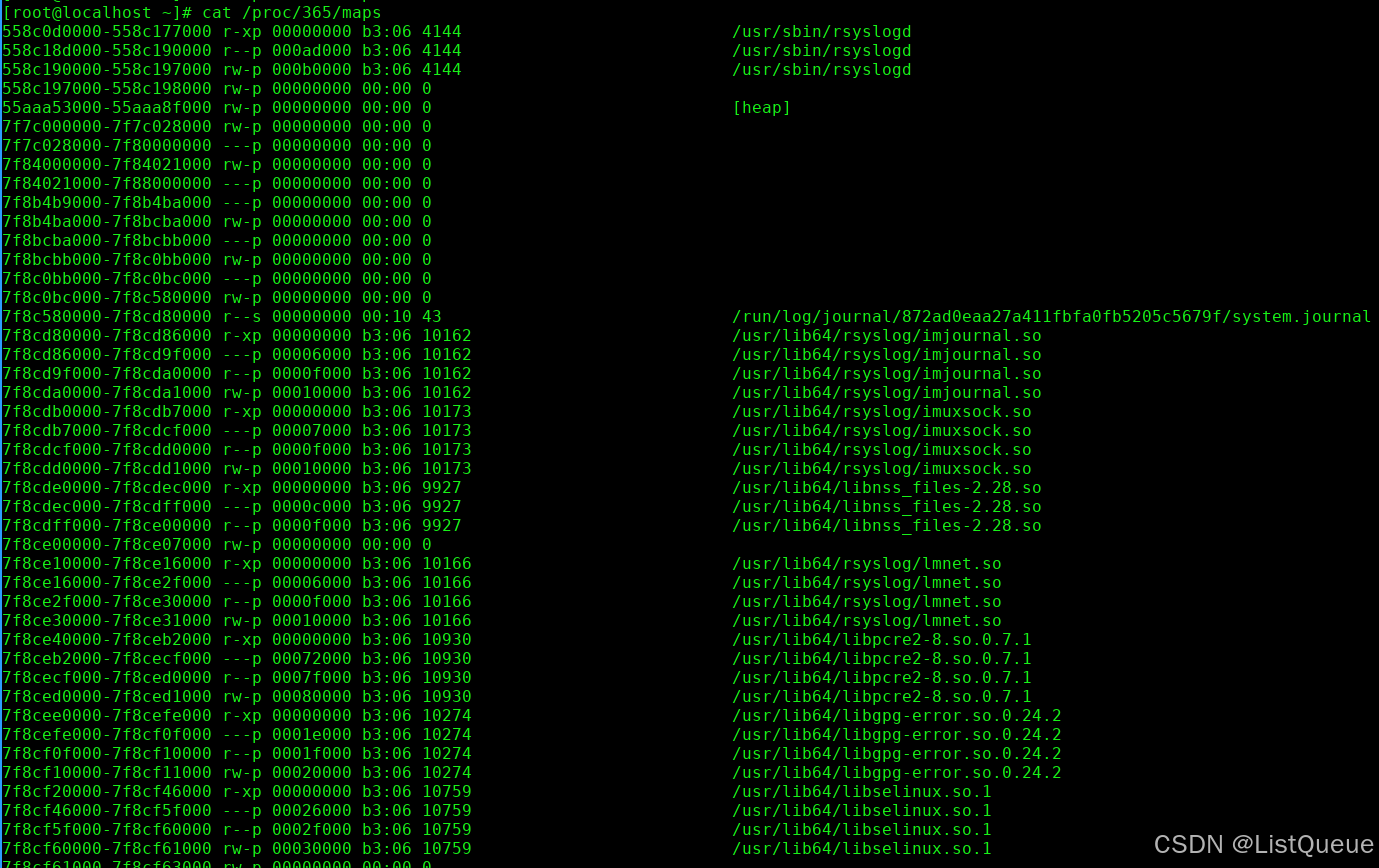
Task: Click the r-xp lmnet.so path entry
Action: pos(867,564)
